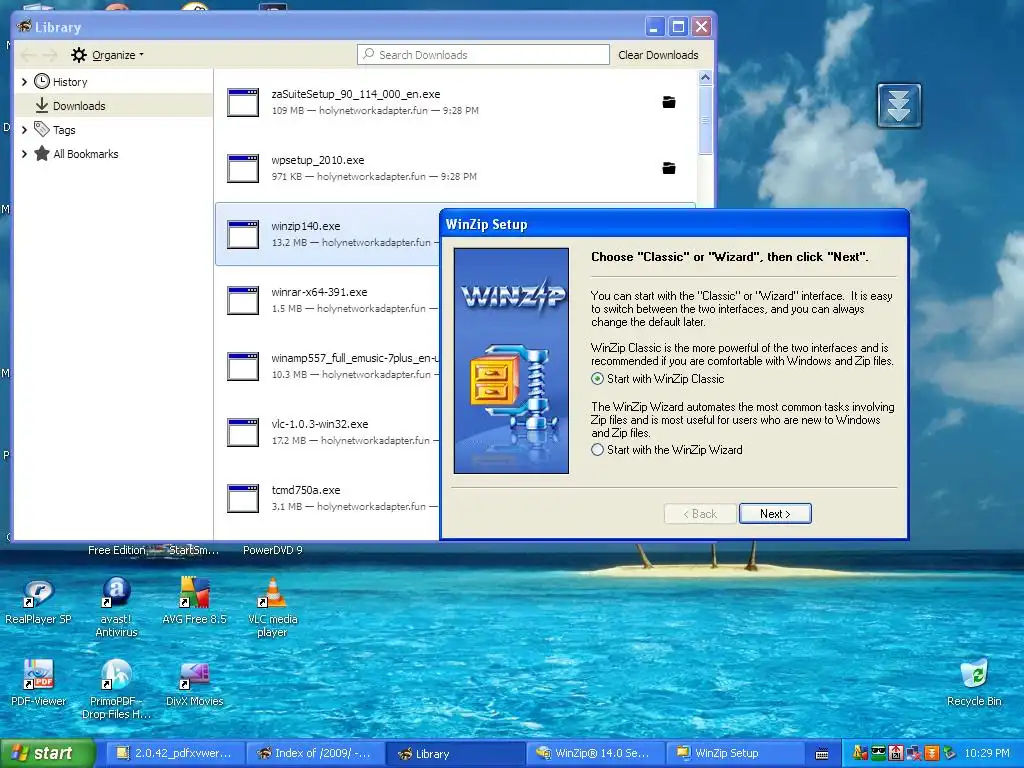The image size is (1024, 768).
Task: Click the blue download arrow desktop widget
Action: coord(899,105)
